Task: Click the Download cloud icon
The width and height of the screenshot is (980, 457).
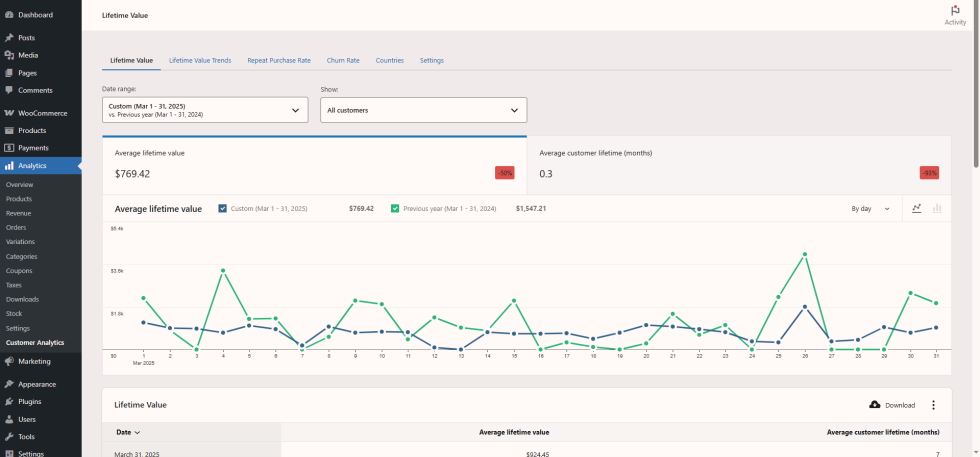Action: [x=875, y=405]
